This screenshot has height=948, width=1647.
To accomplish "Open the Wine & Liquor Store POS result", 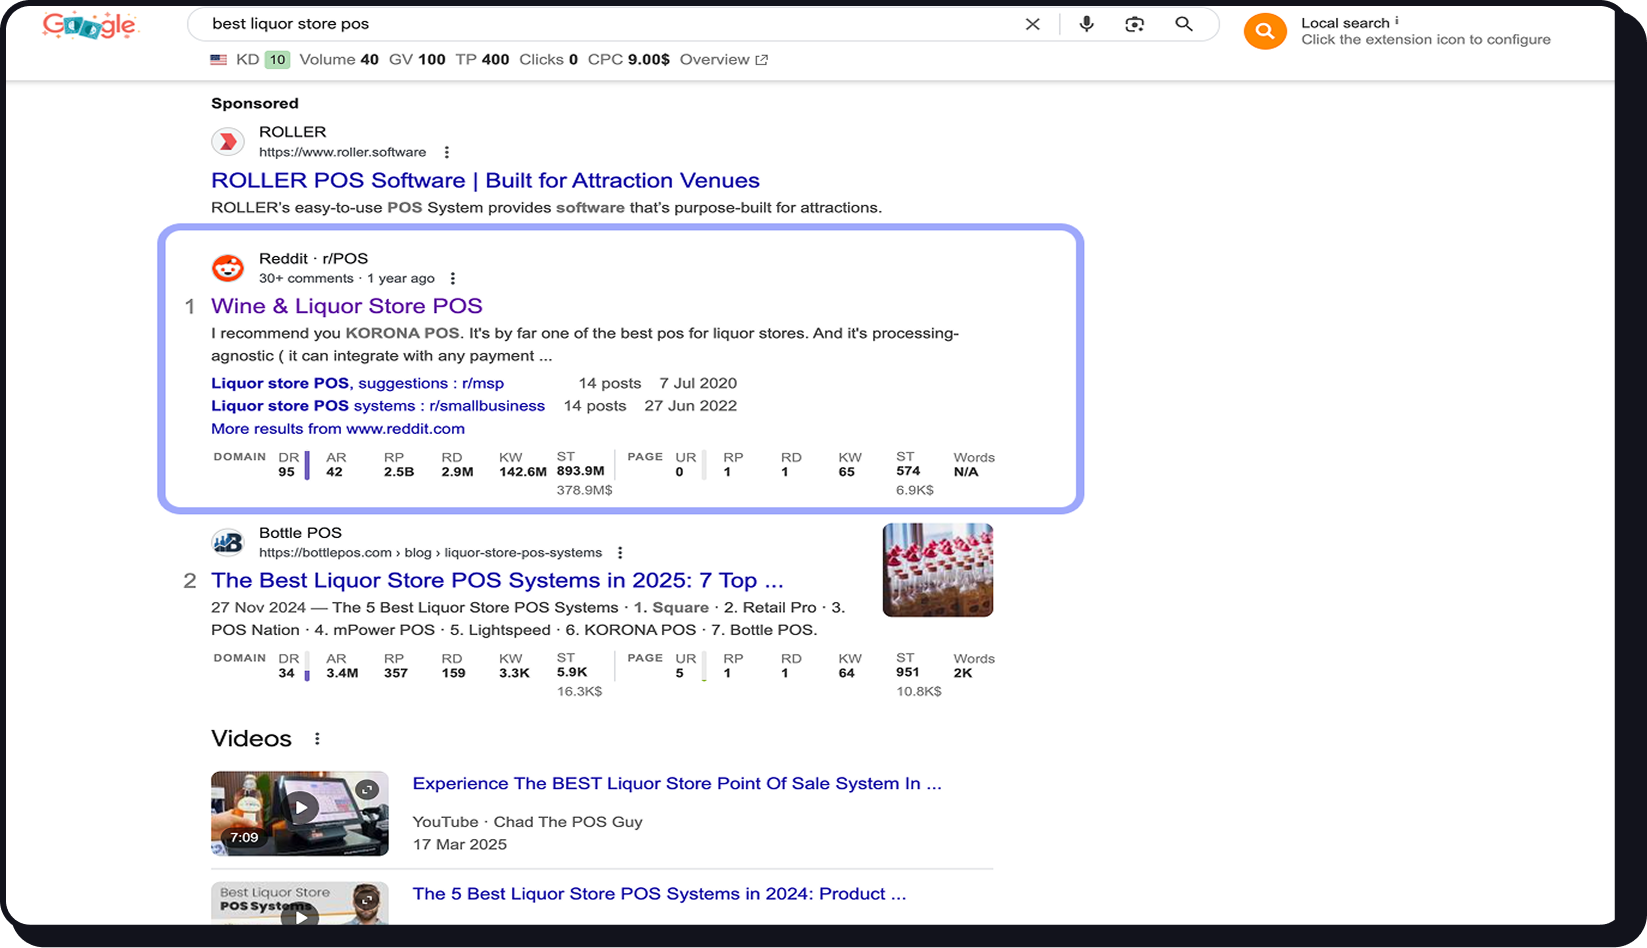I will pos(347,307).
